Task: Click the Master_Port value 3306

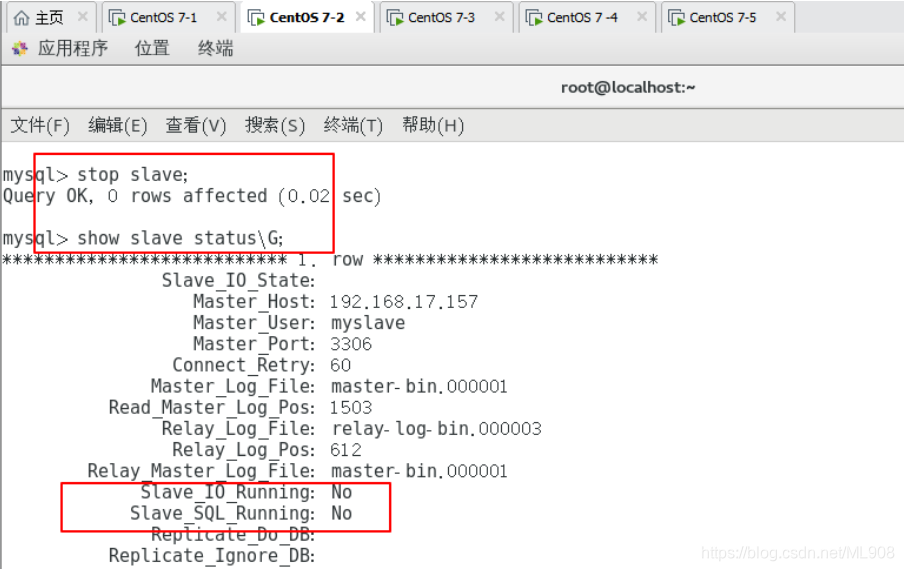Action: (351, 344)
